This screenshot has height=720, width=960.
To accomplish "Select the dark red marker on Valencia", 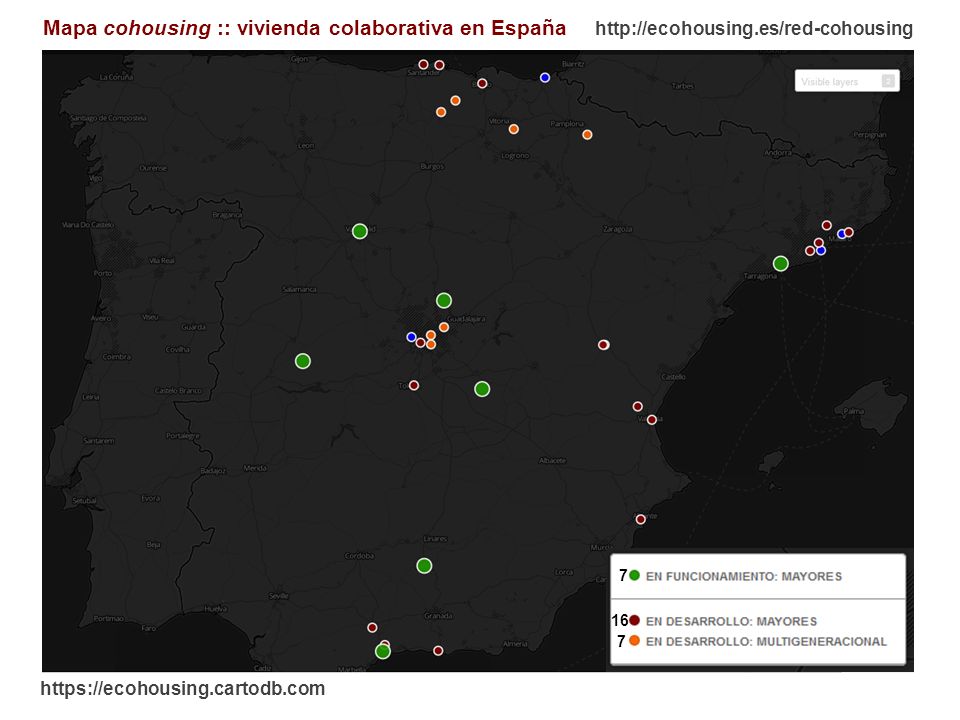I will [651, 419].
